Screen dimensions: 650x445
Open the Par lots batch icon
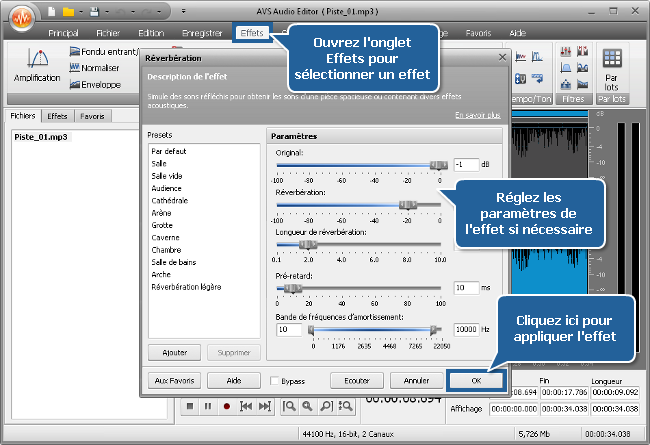click(x=611, y=60)
